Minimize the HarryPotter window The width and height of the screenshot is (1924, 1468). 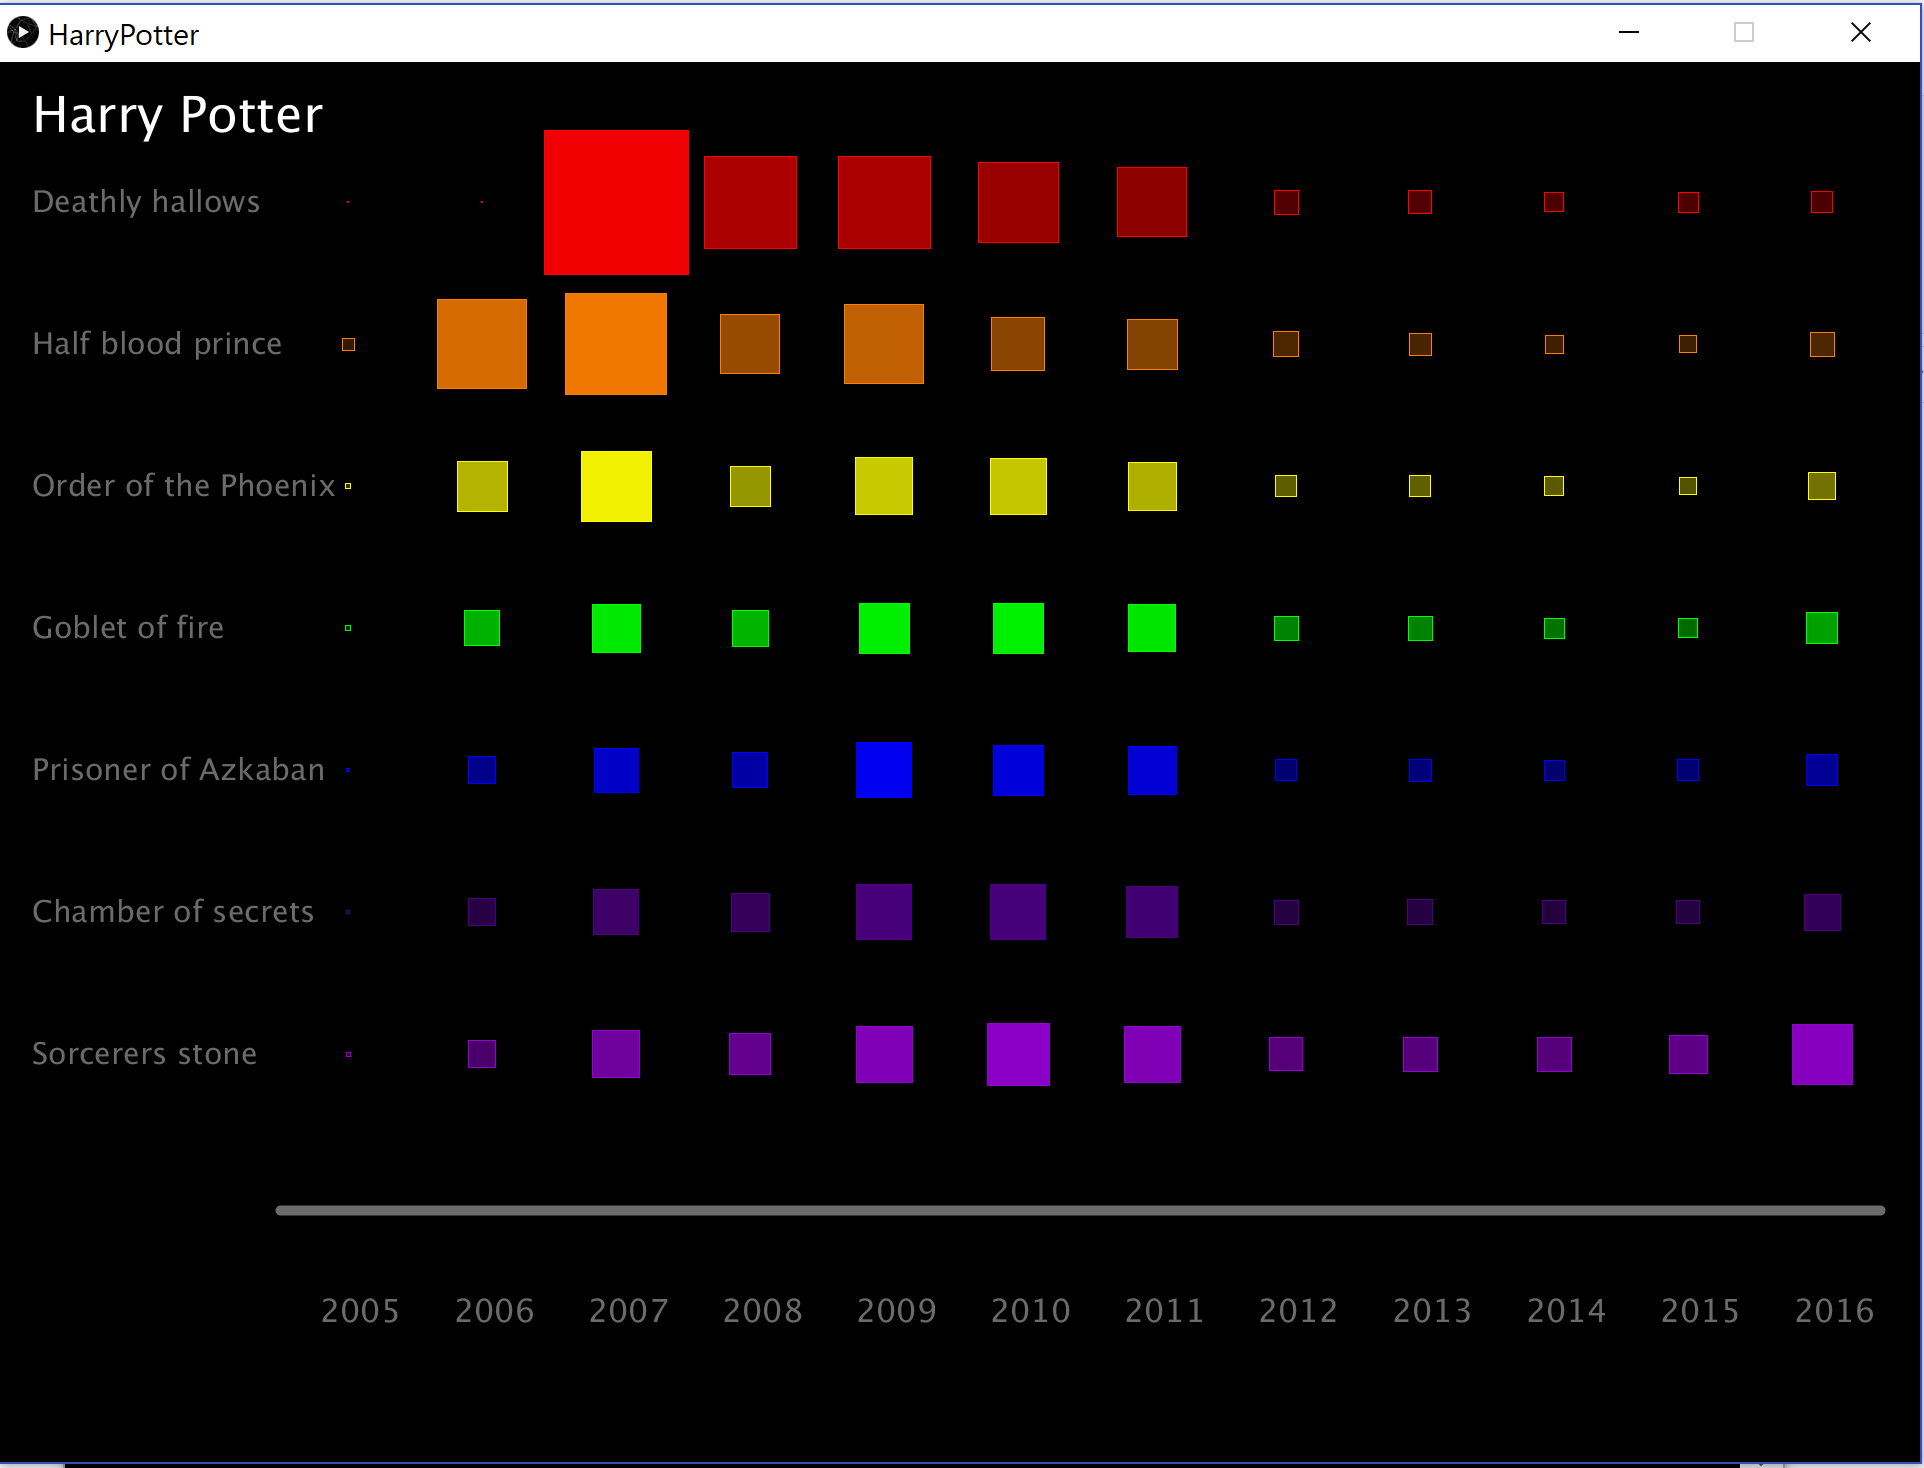pyautogui.click(x=1629, y=33)
